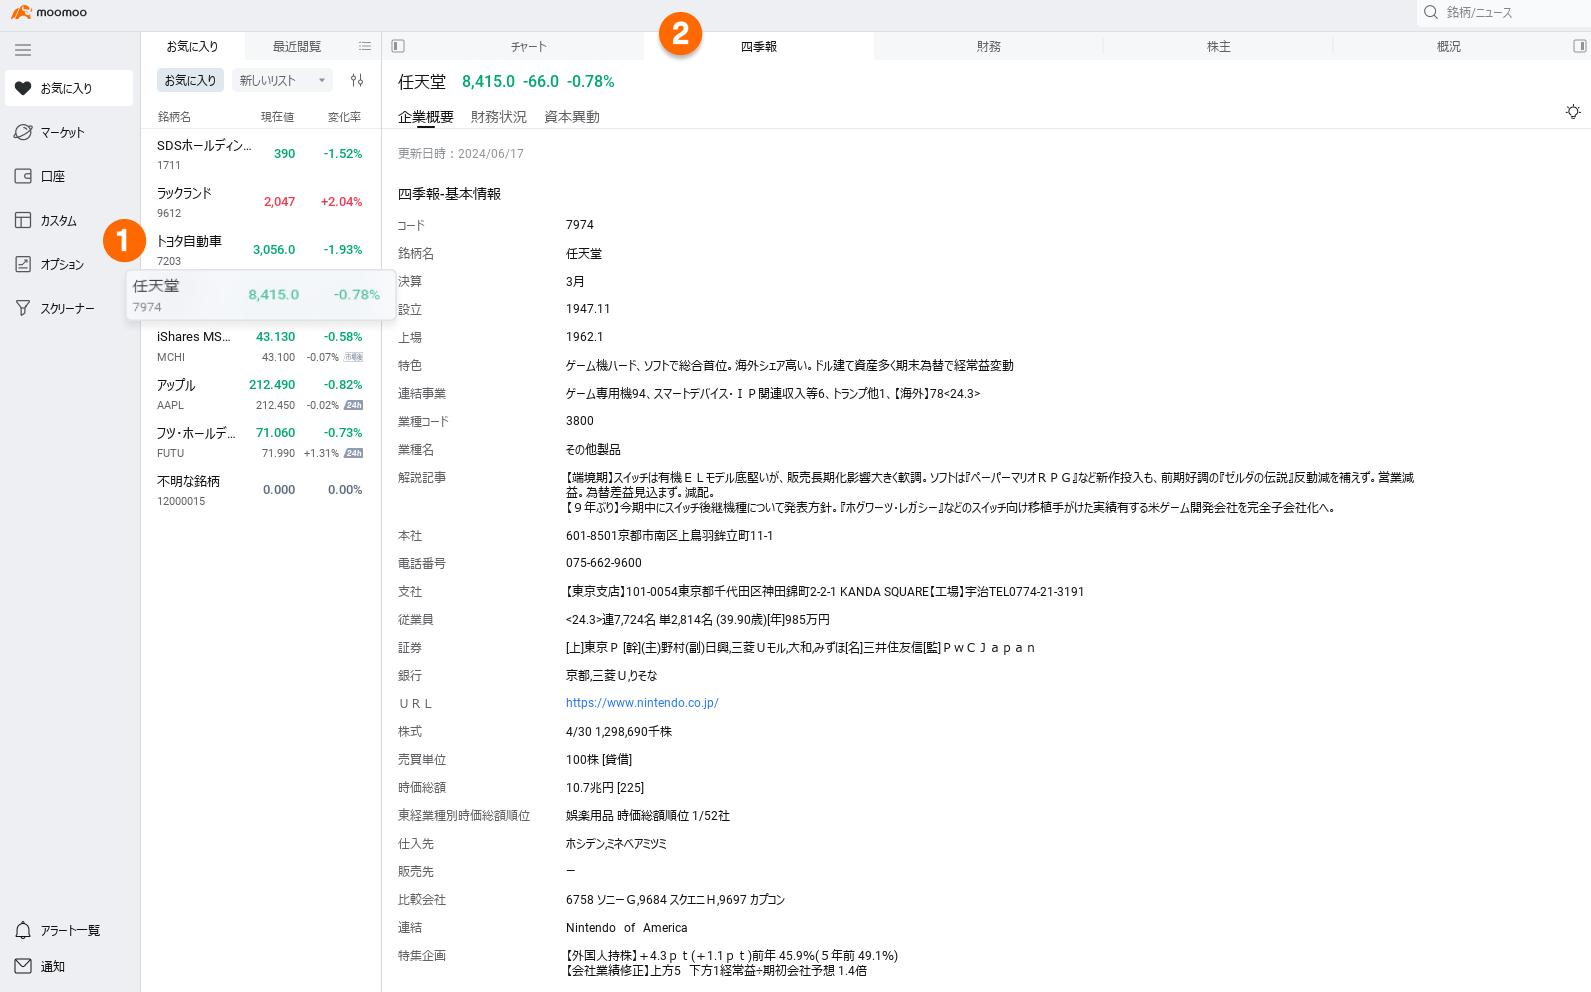Screen dimensions: 1591x992
Task: Click 連結 value Nintendo of America
Action: 627,927
